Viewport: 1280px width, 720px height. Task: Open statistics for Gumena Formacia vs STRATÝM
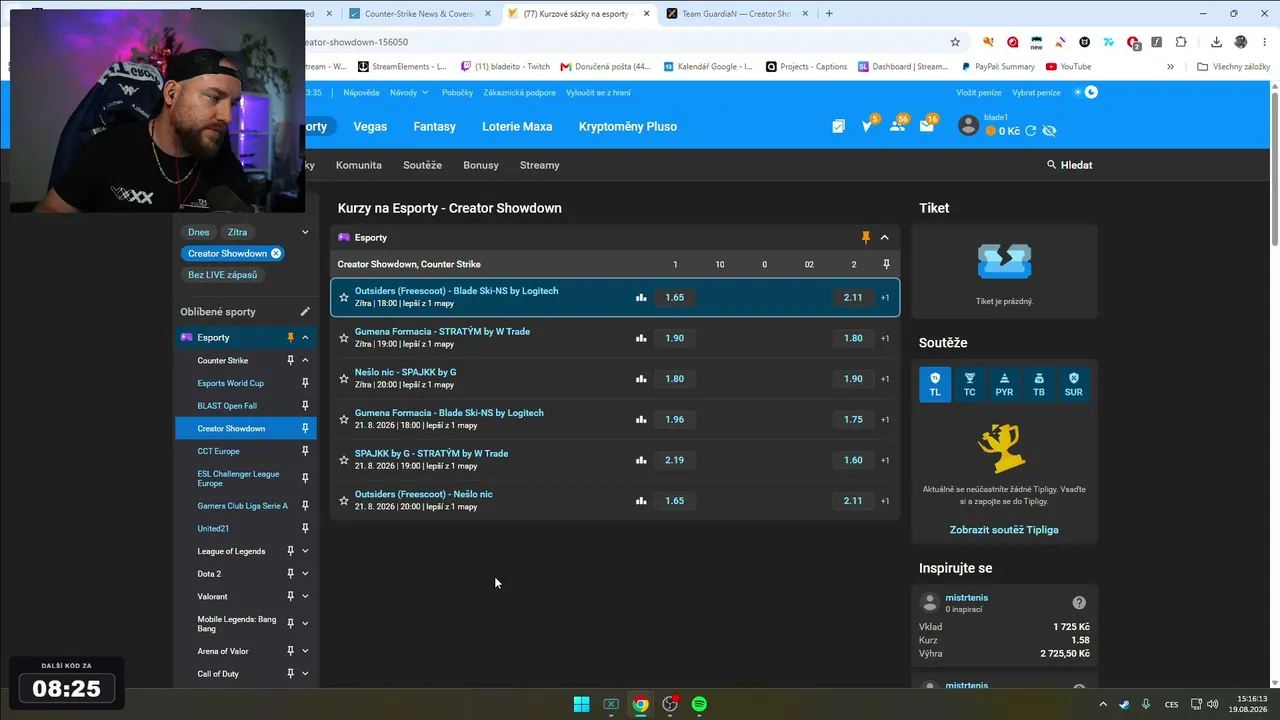point(641,338)
